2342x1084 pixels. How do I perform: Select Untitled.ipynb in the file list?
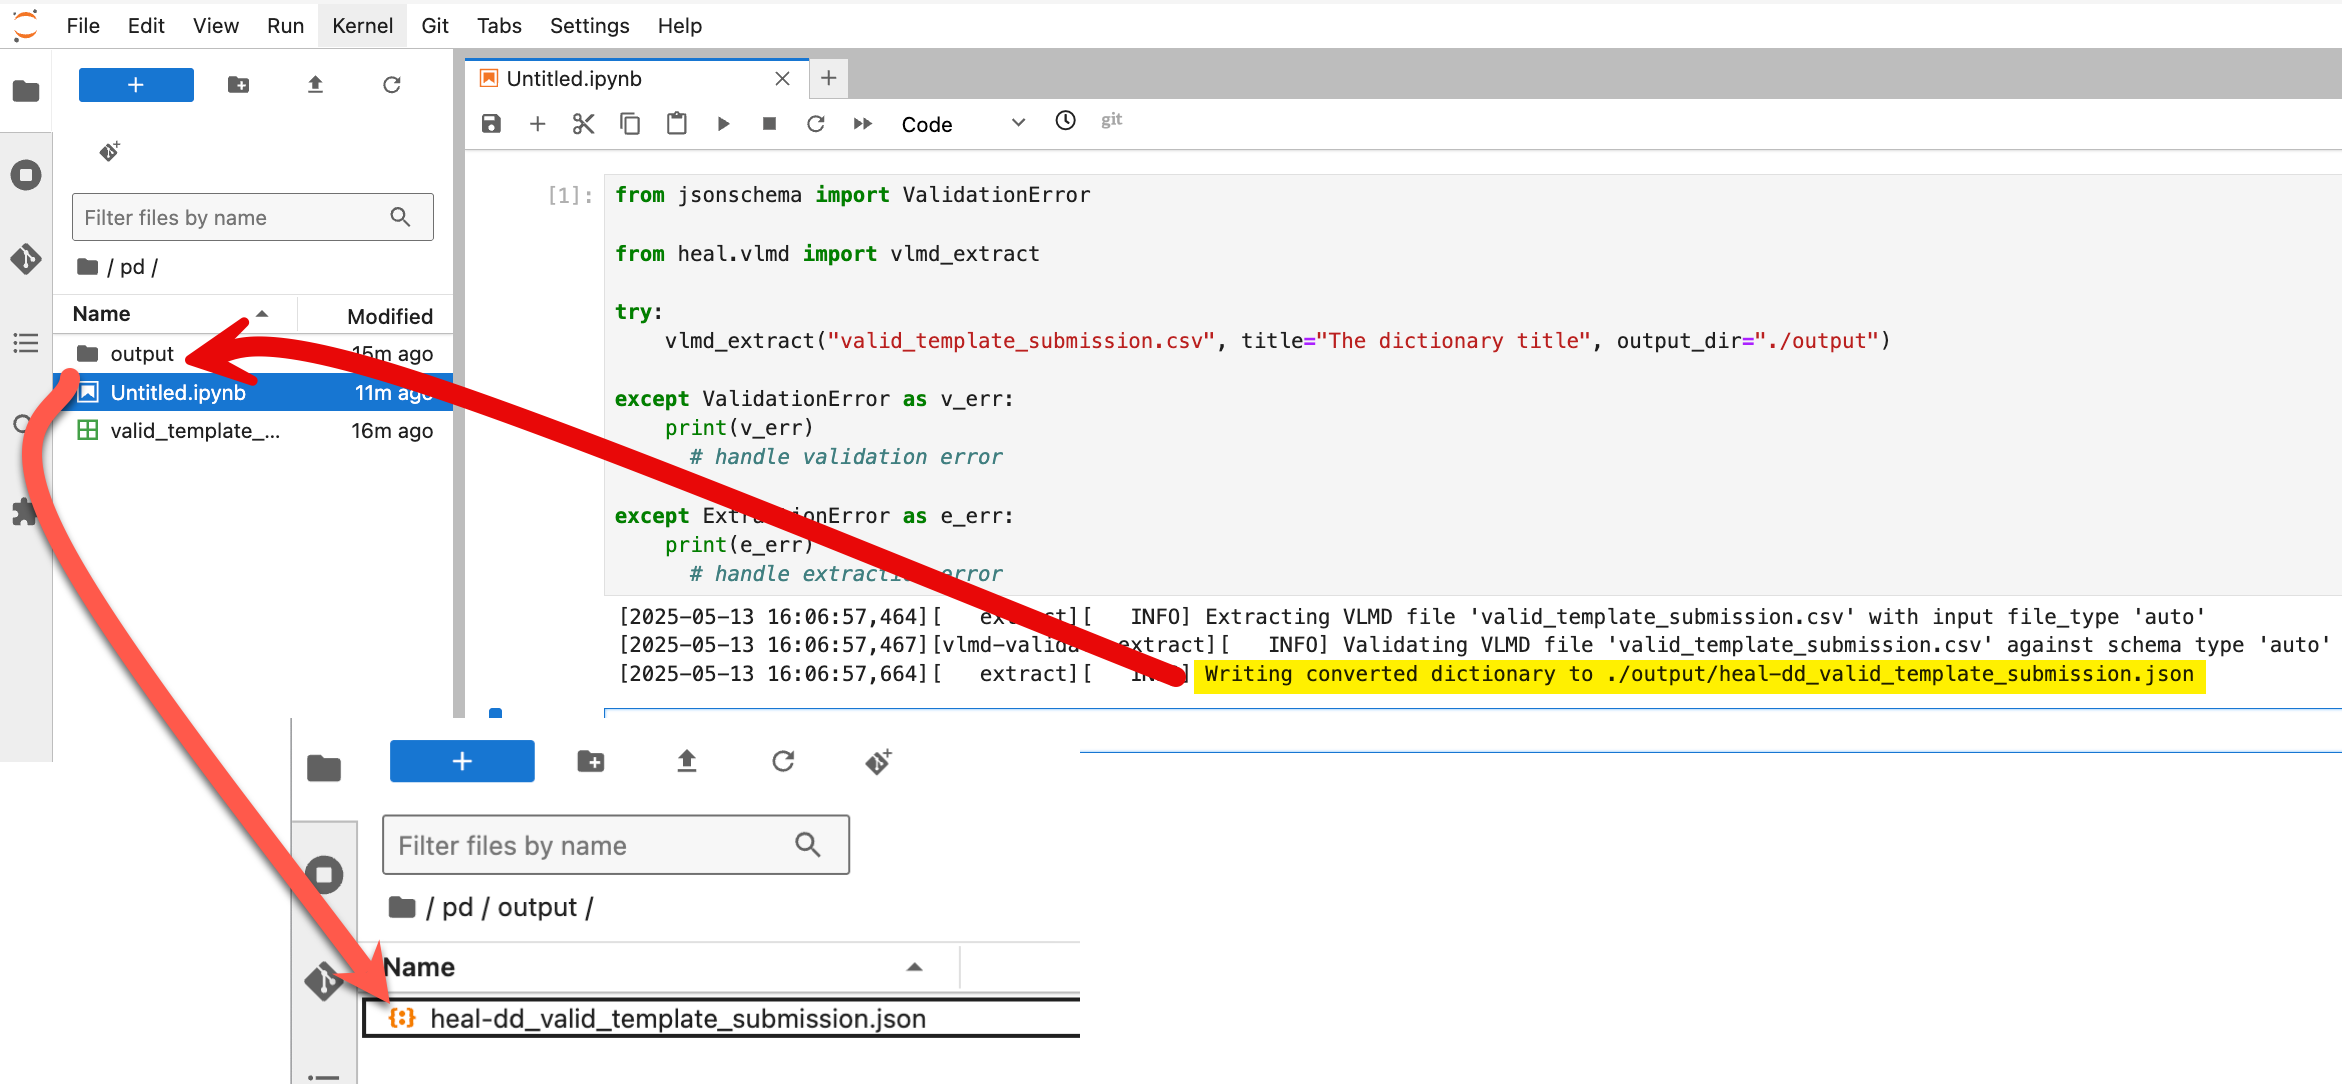pos(253,392)
